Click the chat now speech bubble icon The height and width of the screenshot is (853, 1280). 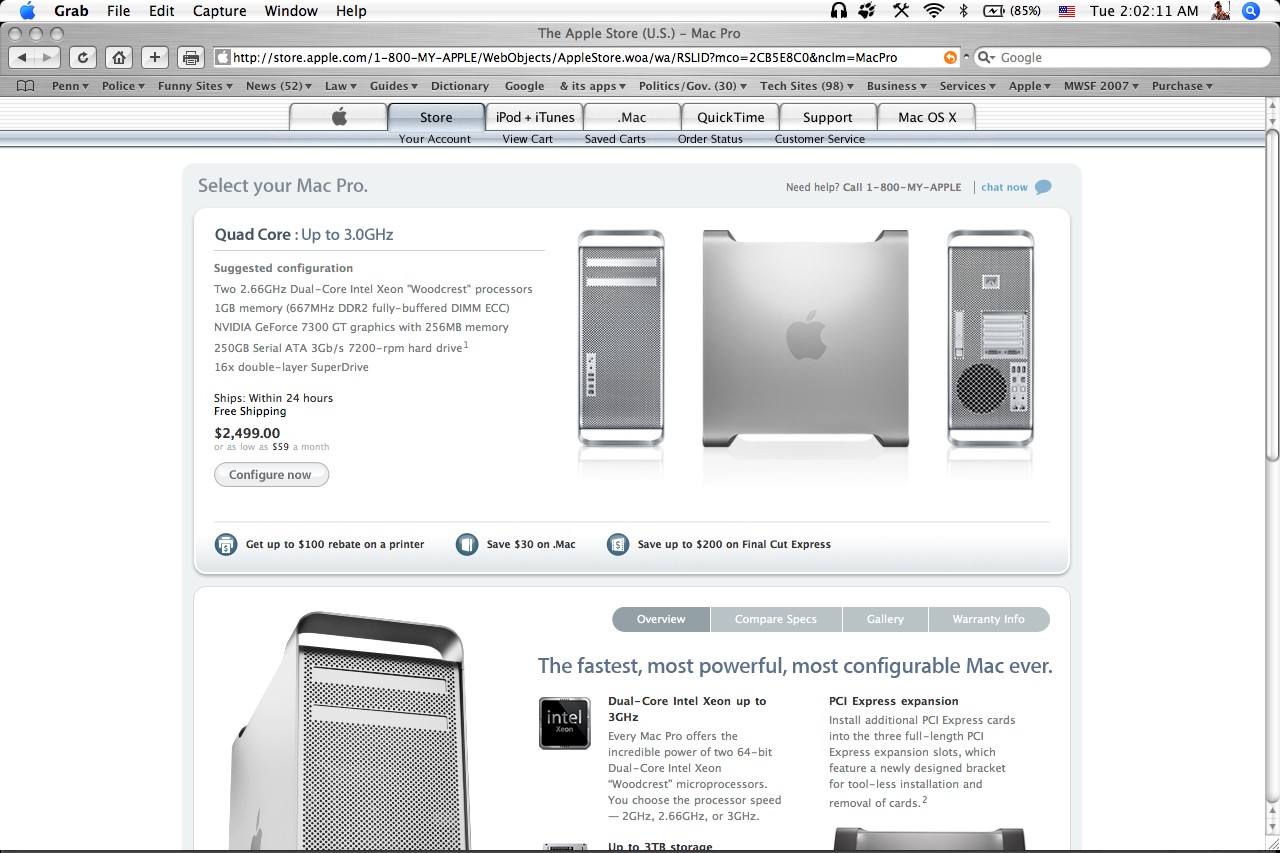[x=1043, y=187]
